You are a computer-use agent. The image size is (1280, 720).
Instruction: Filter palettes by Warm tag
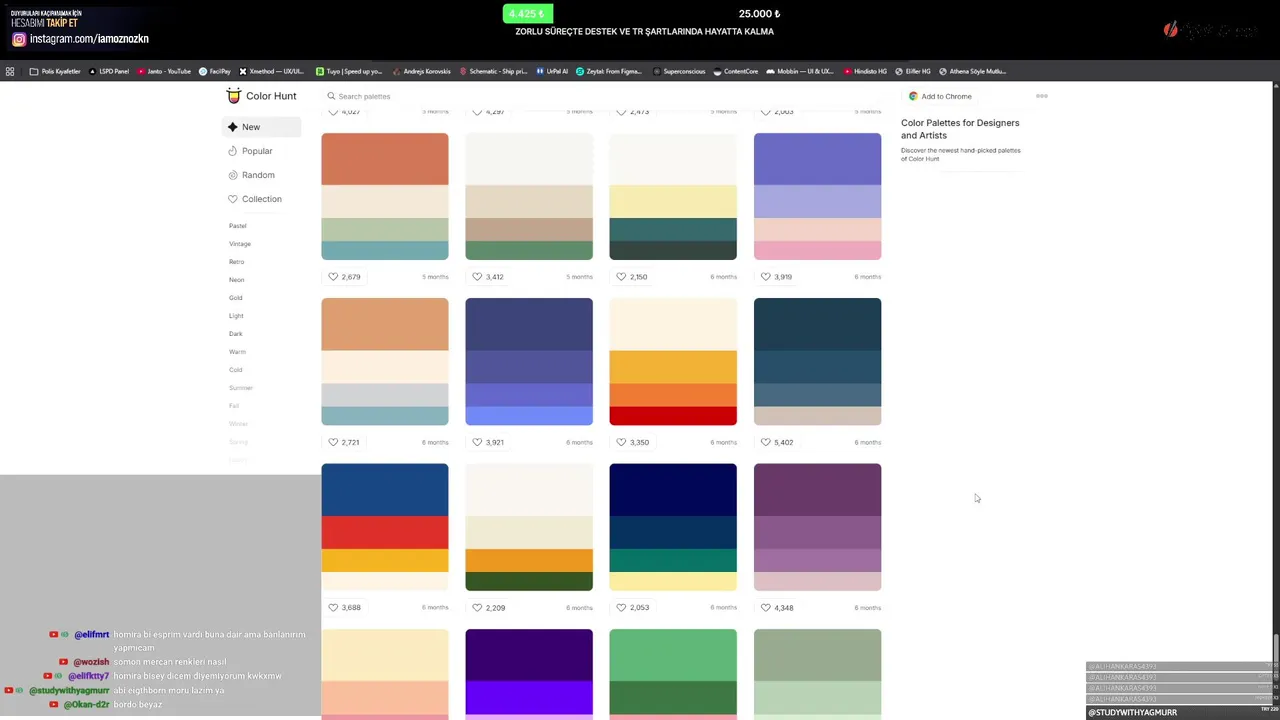point(237,352)
